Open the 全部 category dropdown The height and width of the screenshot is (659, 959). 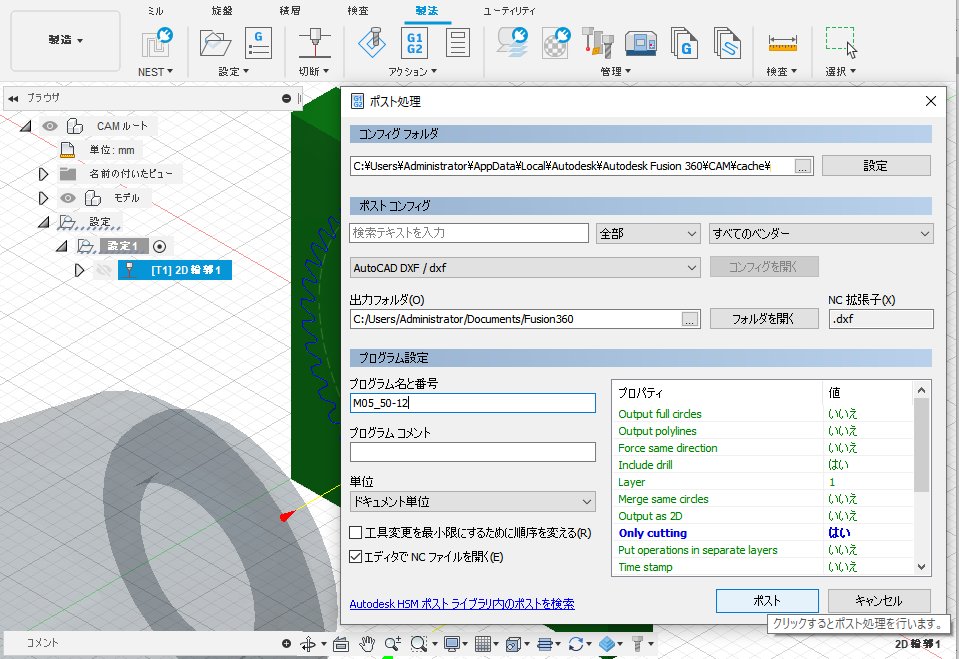pyautogui.click(x=648, y=233)
